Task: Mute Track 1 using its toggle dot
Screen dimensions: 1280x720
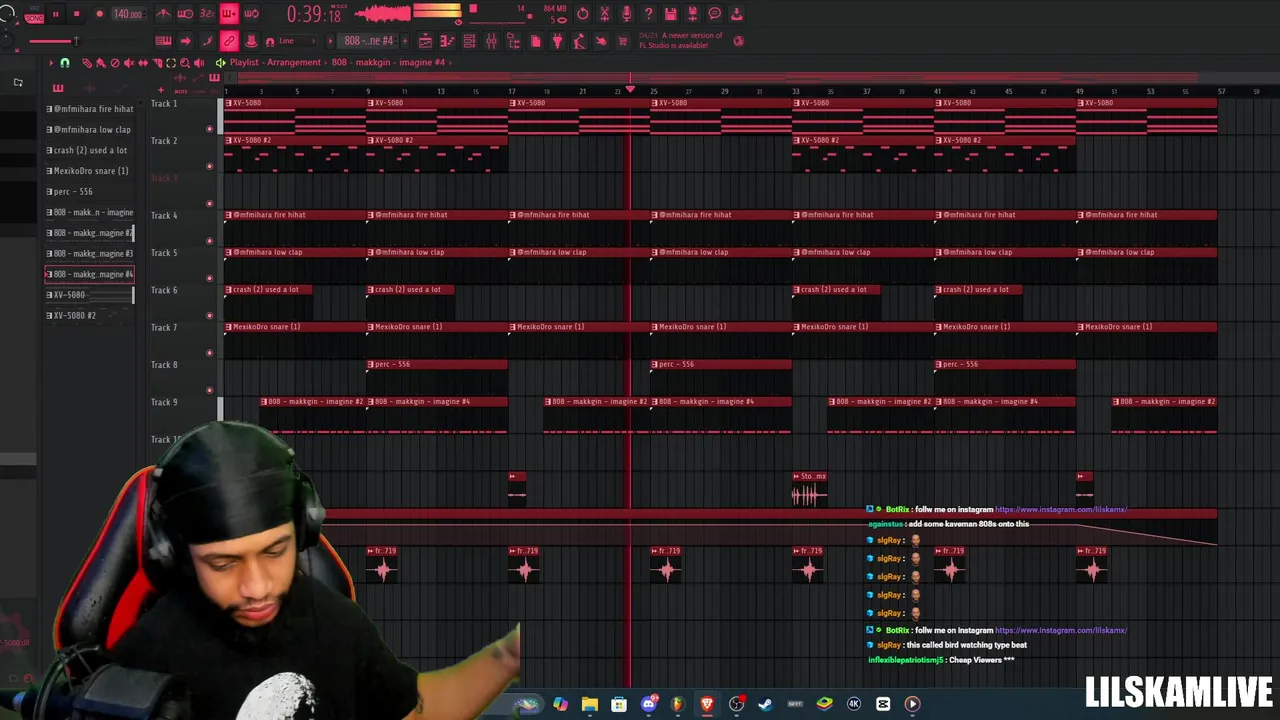Action: [209, 129]
